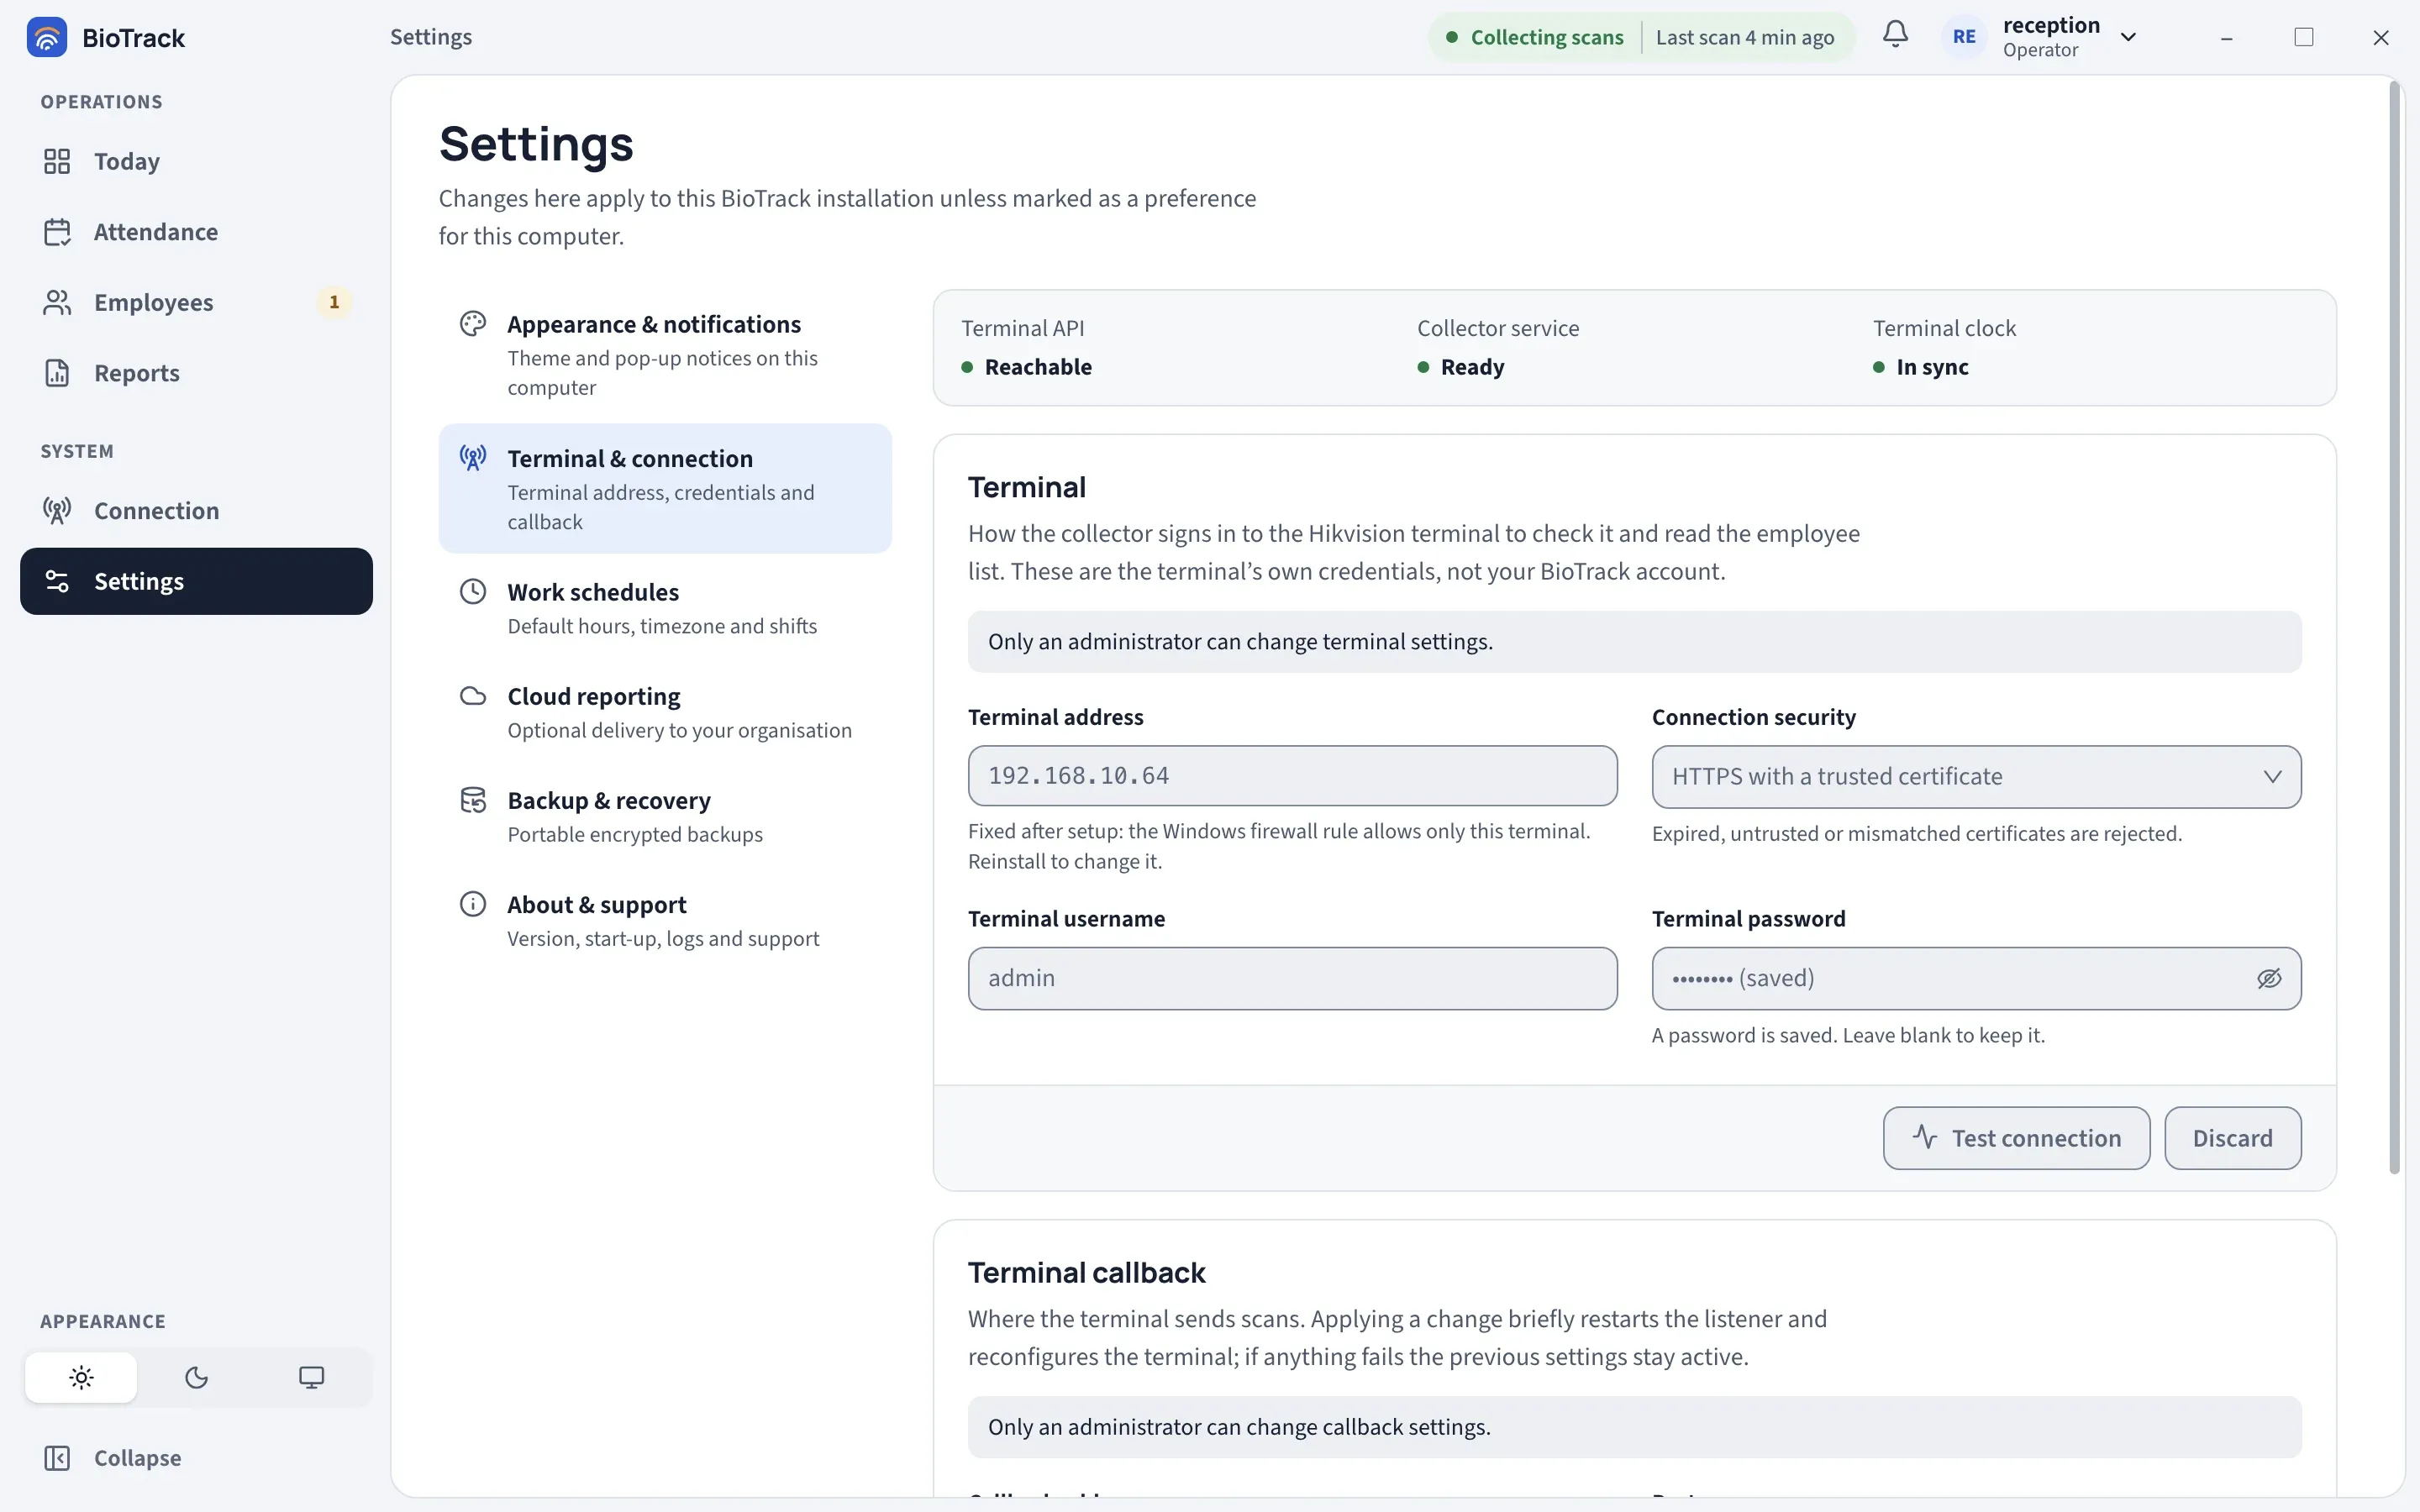Open About & support settings section

coord(665,920)
